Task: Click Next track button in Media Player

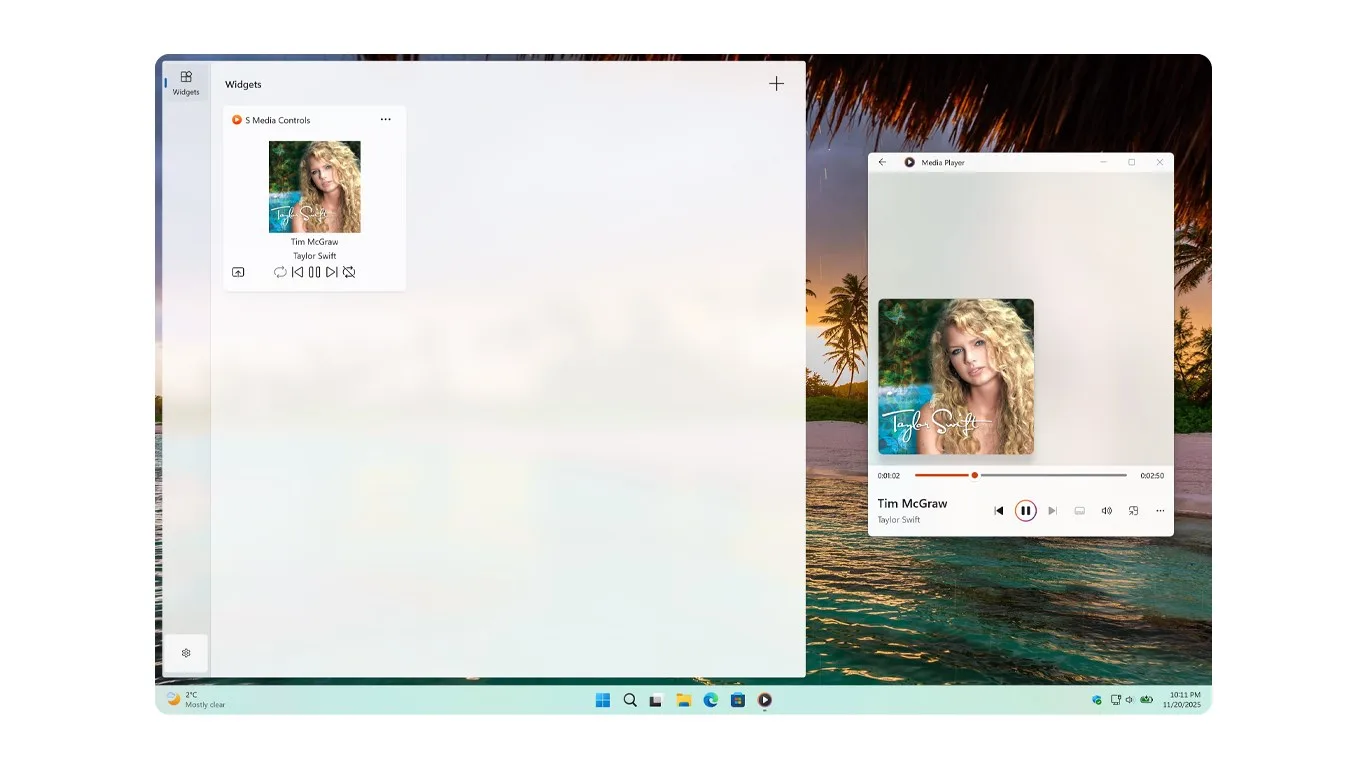Action: (1052, 511)
